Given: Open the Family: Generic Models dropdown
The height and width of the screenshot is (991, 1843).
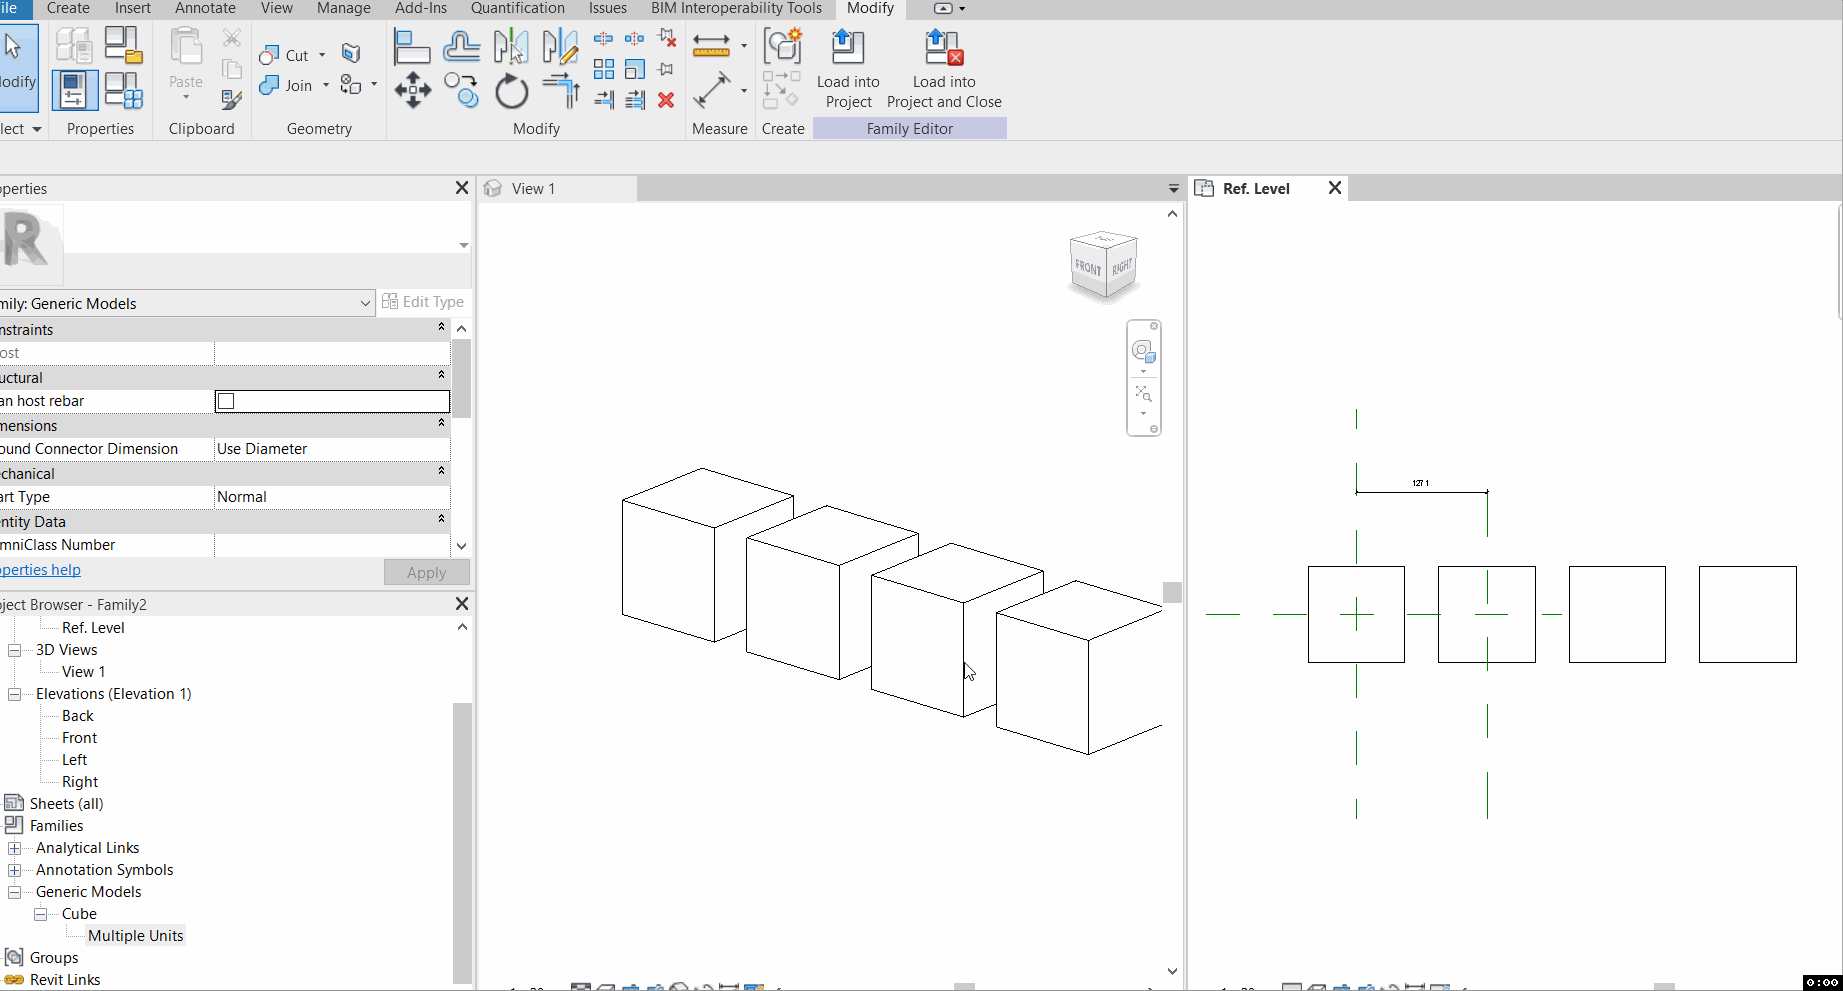Looking at the screenshot, I should [365, 303].
